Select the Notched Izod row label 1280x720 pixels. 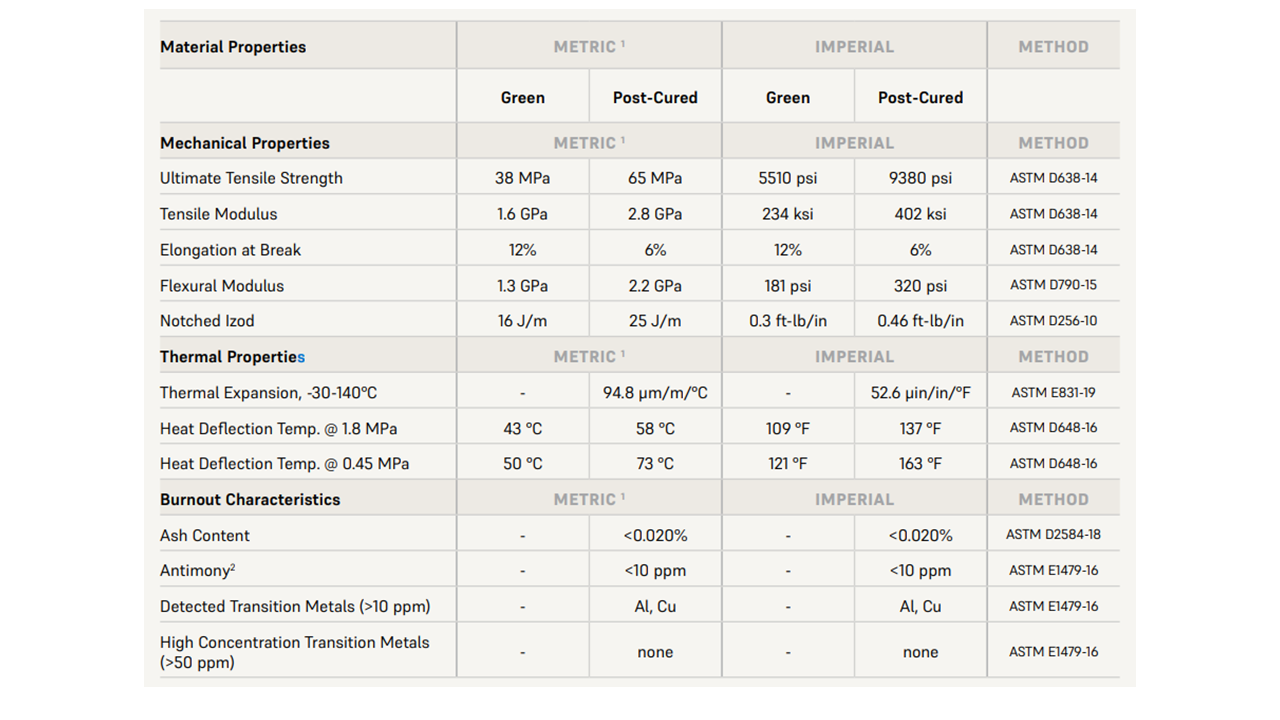pyautogui.click(x=207, y=321)
